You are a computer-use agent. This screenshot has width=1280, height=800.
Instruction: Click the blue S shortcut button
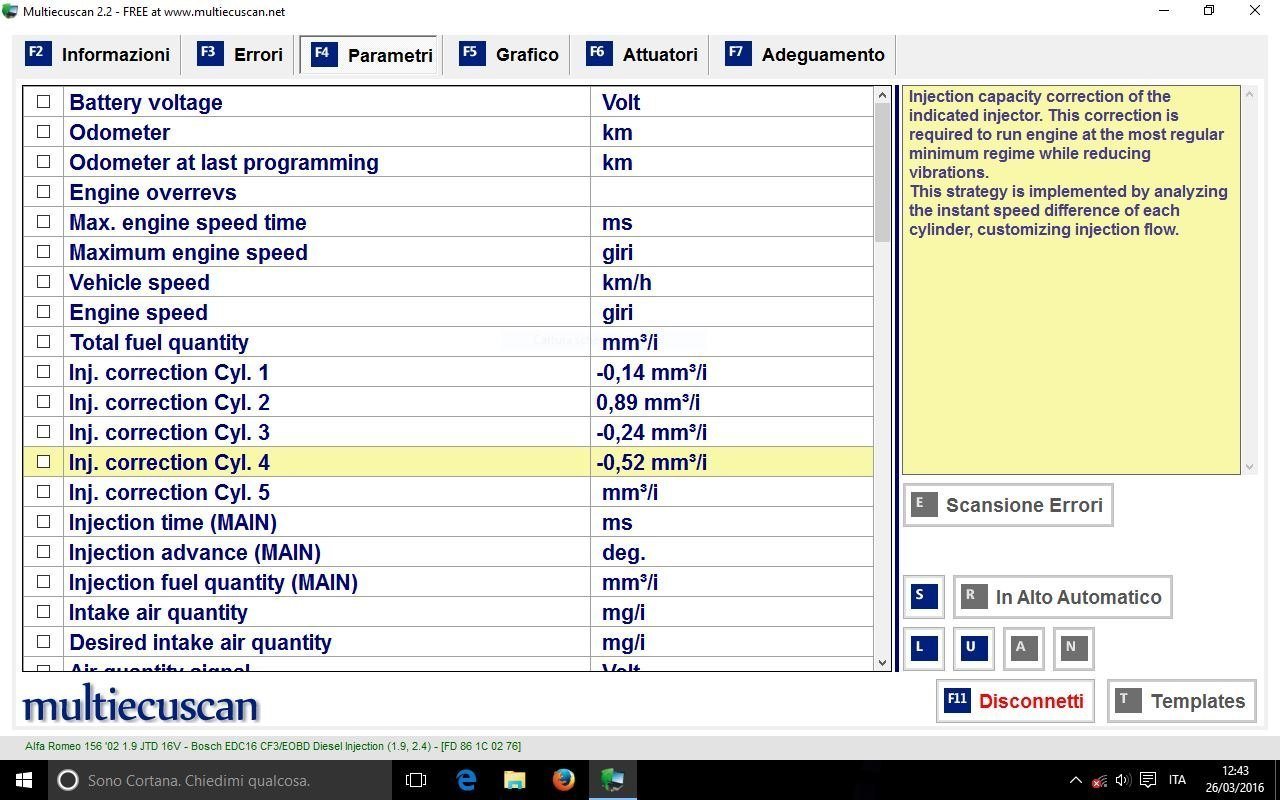922,596
